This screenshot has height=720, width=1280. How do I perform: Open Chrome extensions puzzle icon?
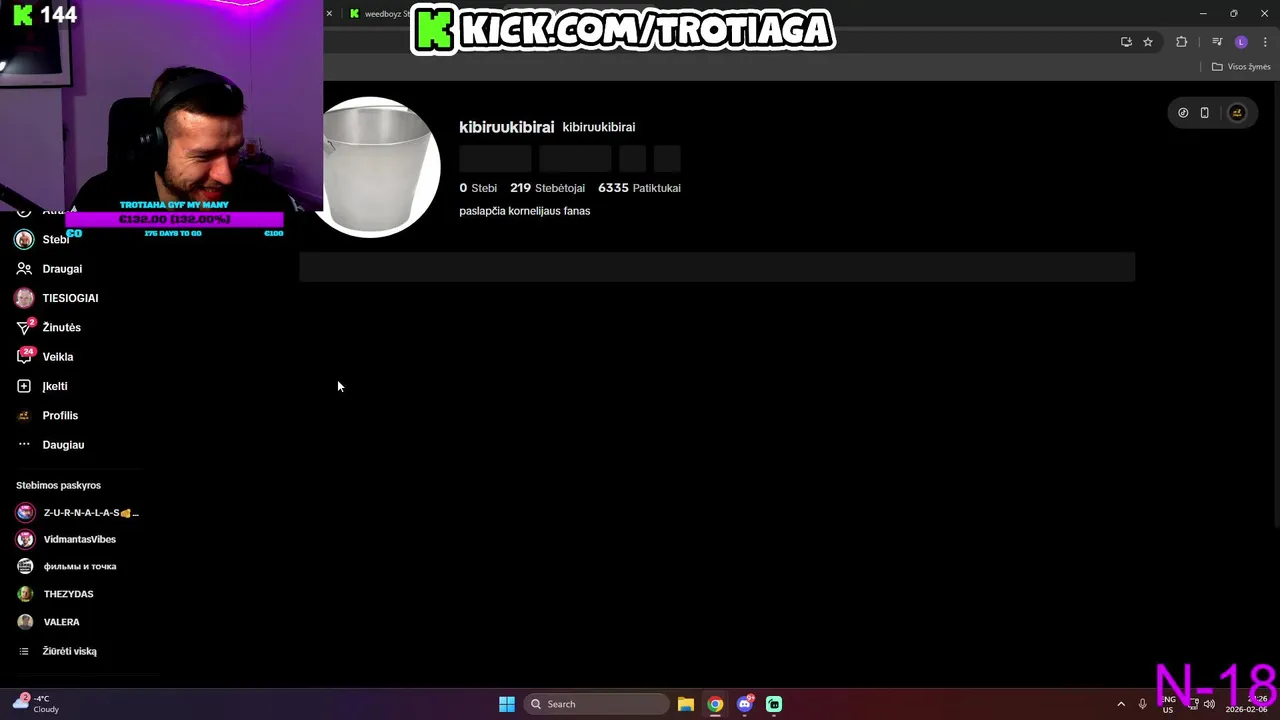1182,42
